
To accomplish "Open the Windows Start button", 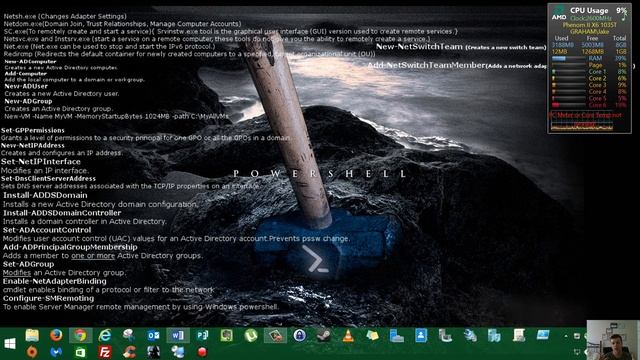I will [x=10, y=343].
